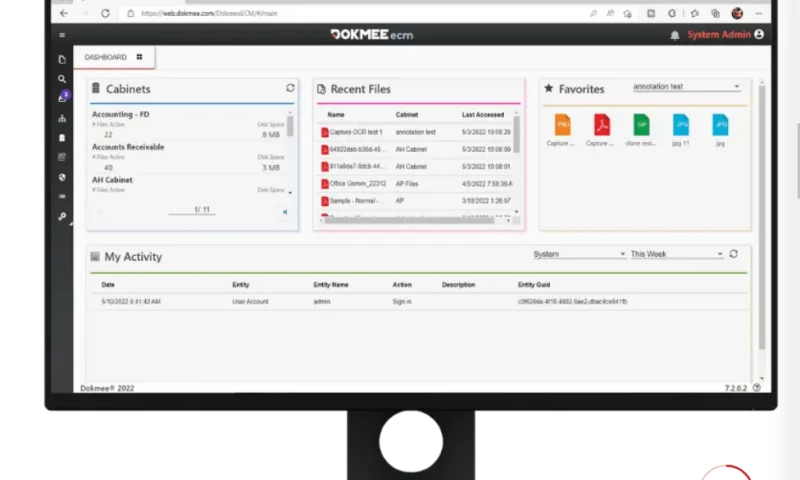The height and width of the screenshot is (480, 800).
Task: Open the AH Cabinet entry
Action: [x=112, y=180]
